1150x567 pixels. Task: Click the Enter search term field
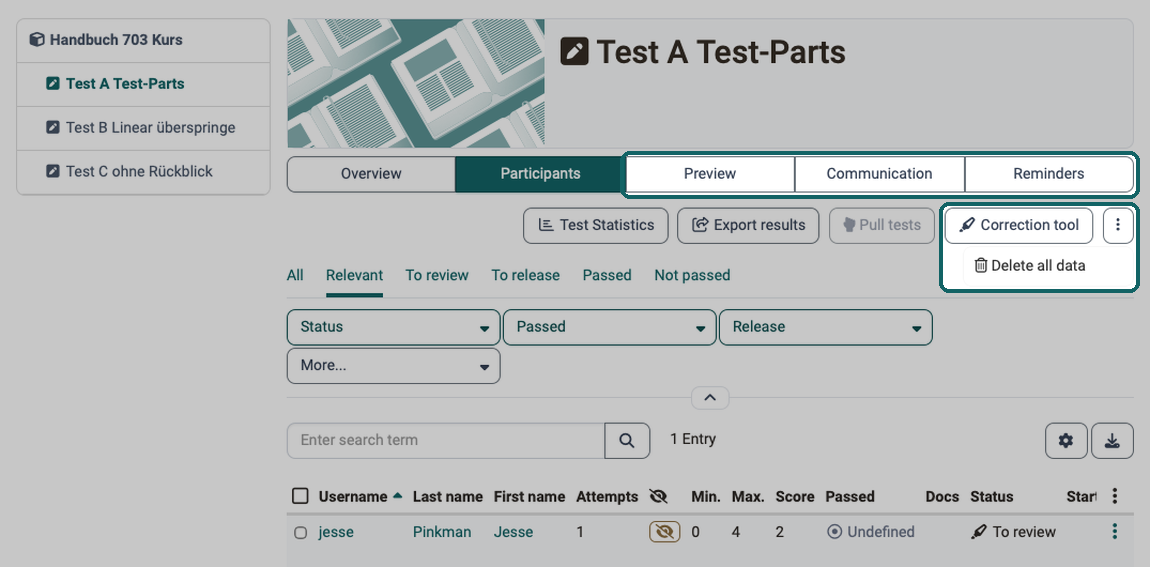coord(446,440)
